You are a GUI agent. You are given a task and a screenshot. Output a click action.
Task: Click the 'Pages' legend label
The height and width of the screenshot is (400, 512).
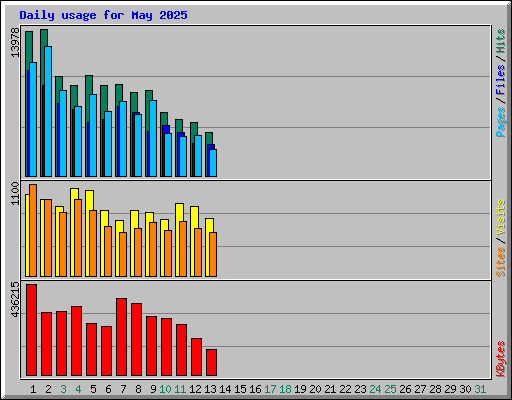[500, 122]
